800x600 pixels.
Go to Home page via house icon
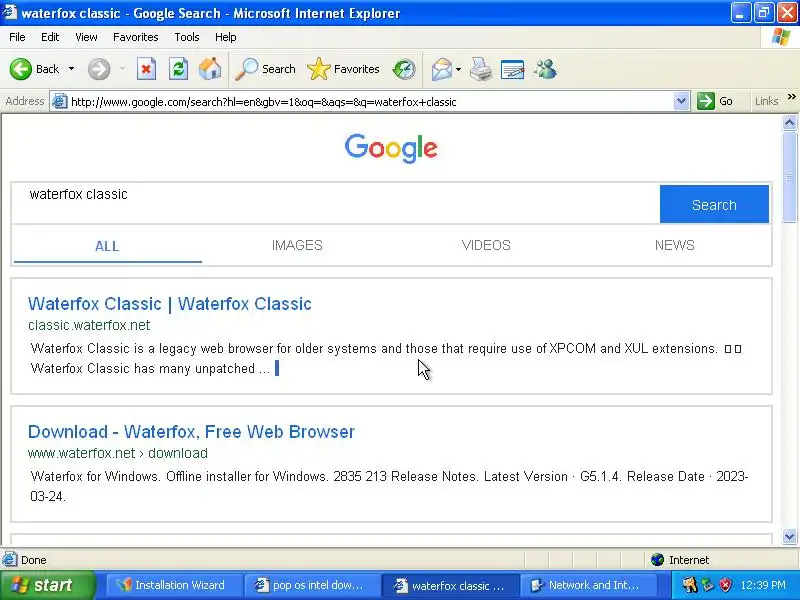coord(210,69)
